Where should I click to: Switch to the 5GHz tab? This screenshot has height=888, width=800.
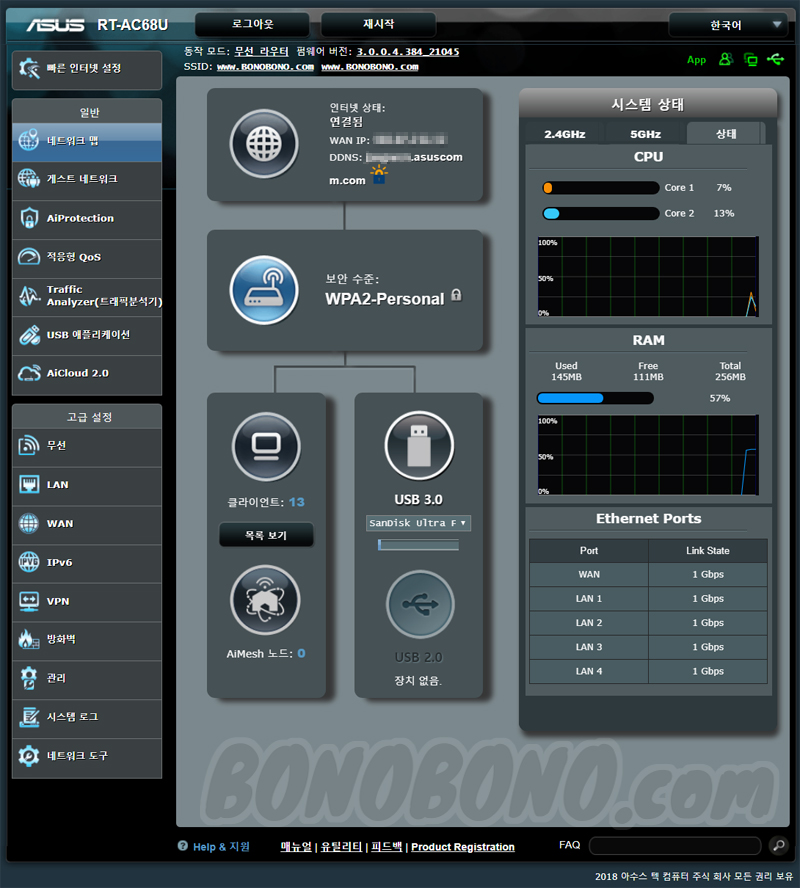(645, 134)
